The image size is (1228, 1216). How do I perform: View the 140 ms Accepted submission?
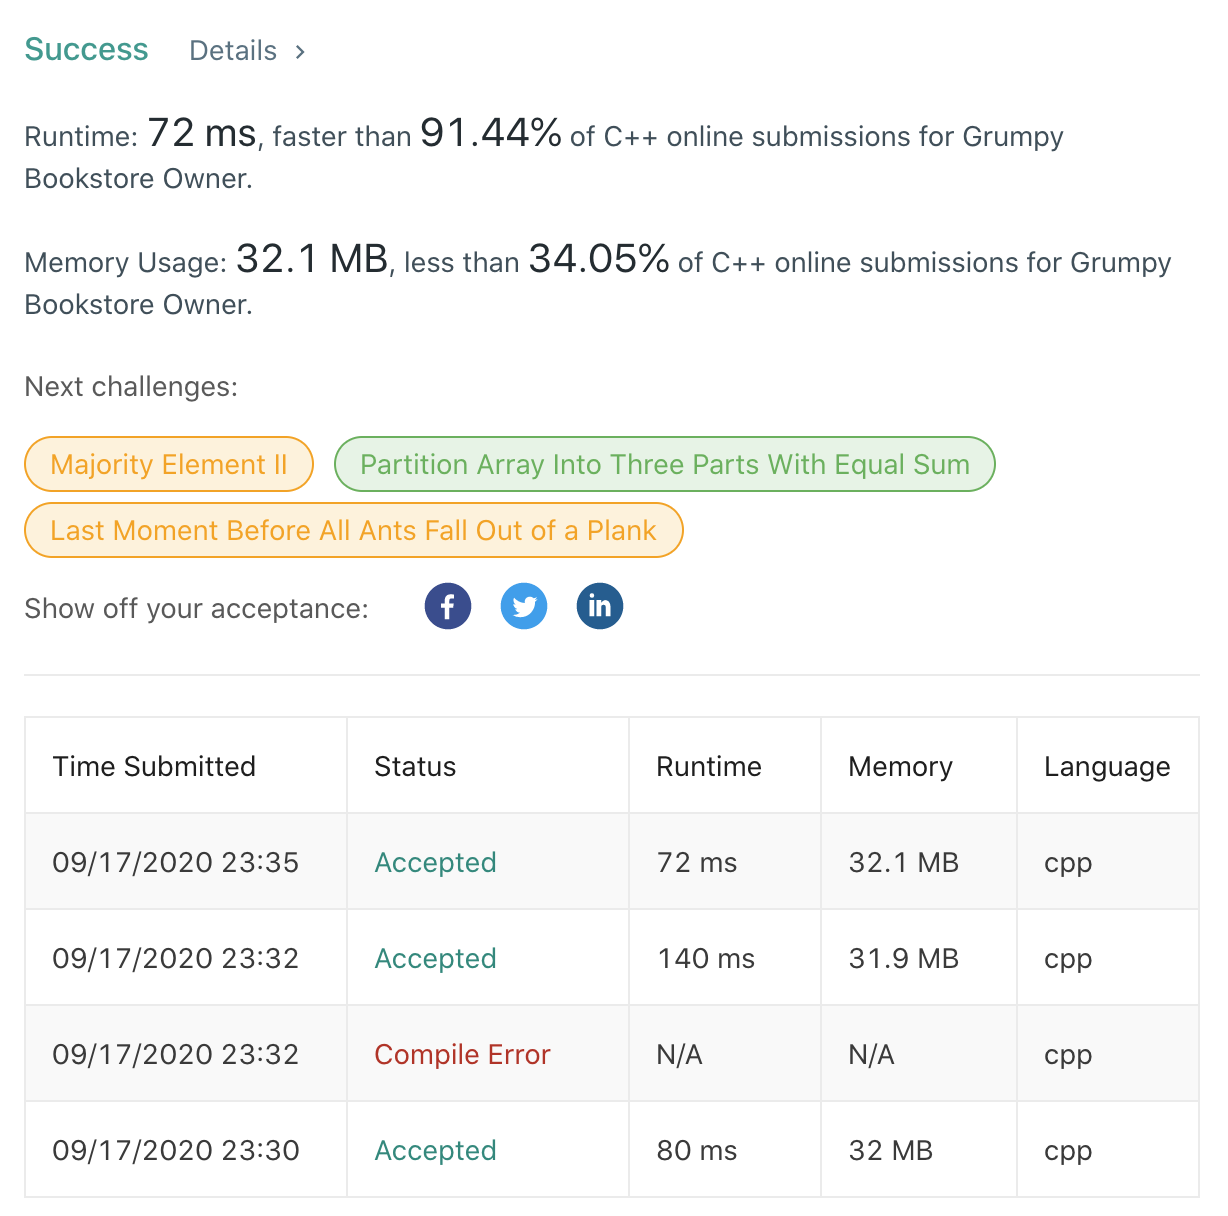[x=435, y=958]
